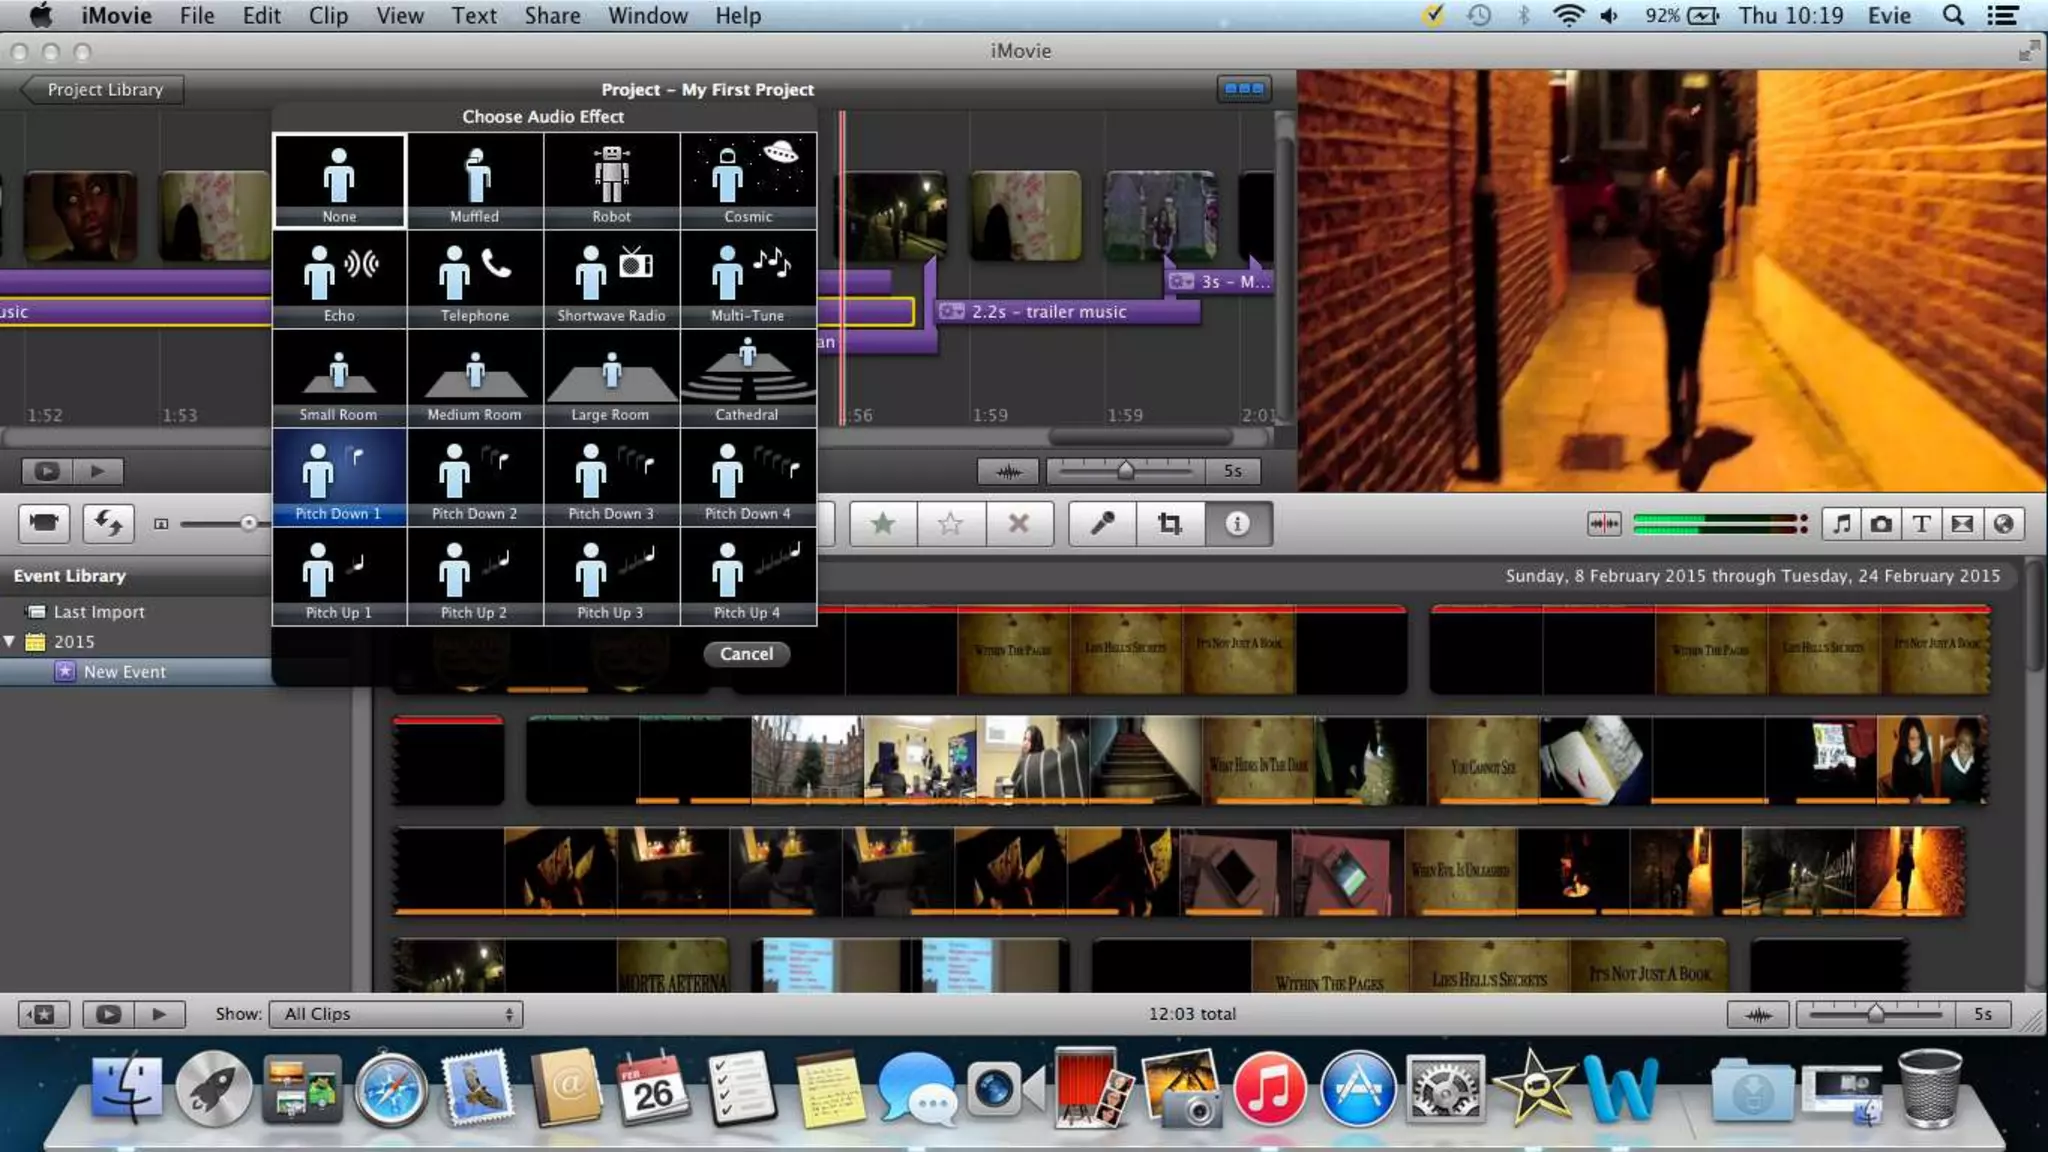This screenshot has width=2048, height=1152.
Task: Apply the Robot audio effect
Action: click(x=611, y=181)
